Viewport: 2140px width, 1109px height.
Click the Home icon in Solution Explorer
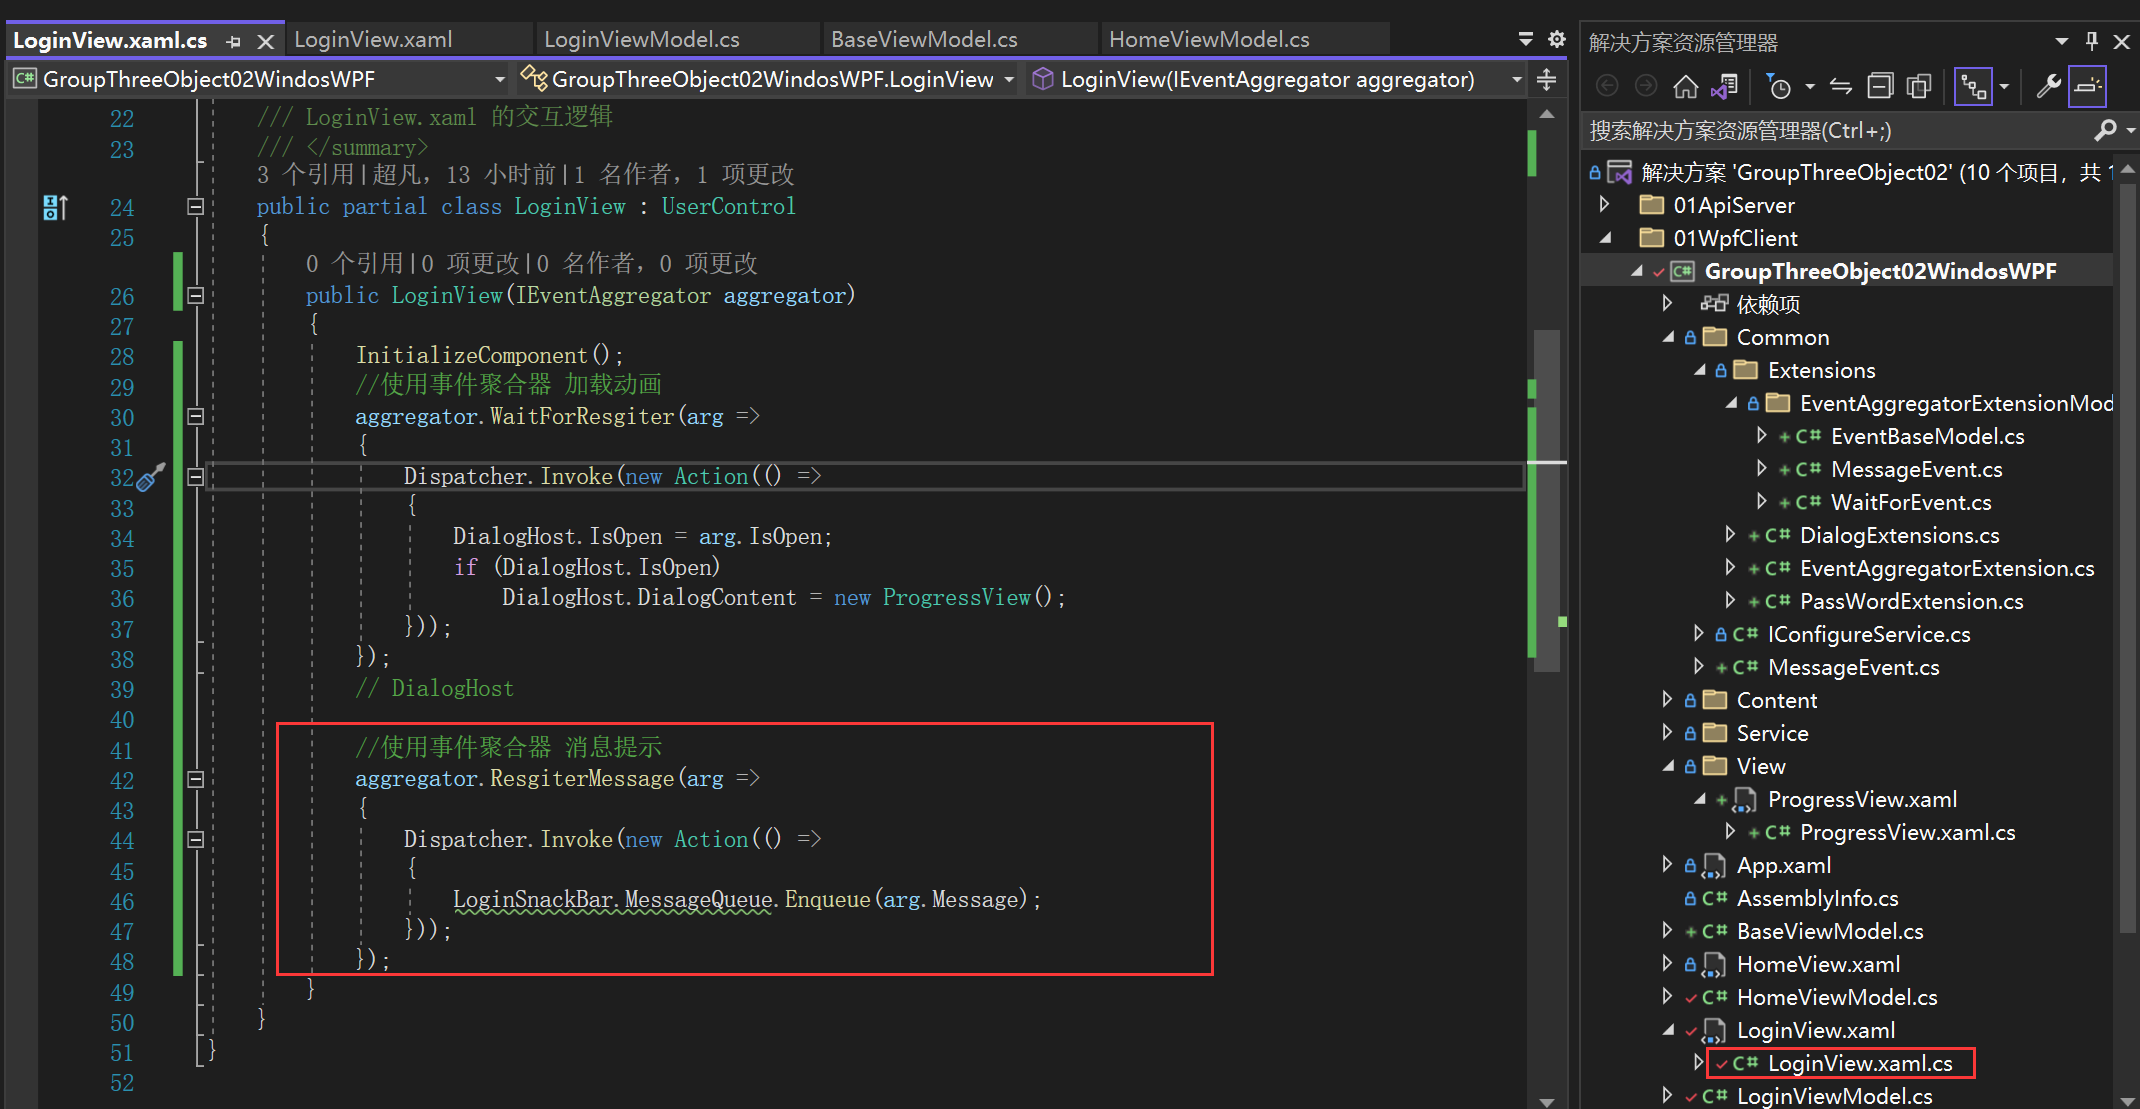[x=1685, y=87]
